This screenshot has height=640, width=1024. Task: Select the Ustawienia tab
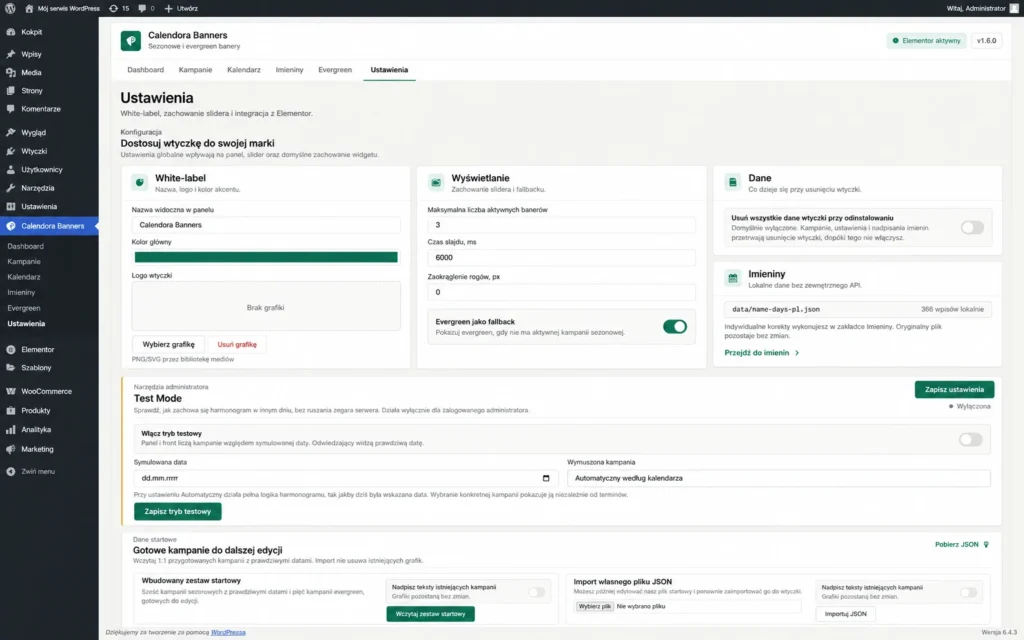389,70
